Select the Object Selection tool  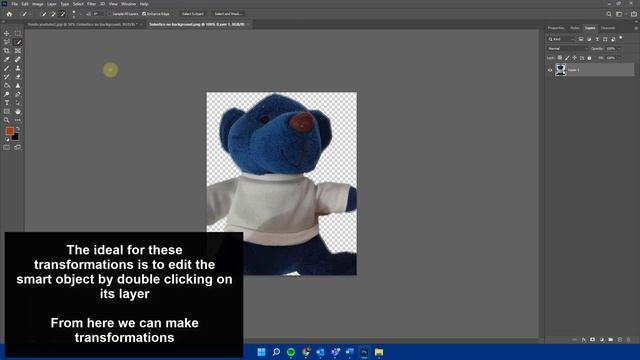(7, 42)
